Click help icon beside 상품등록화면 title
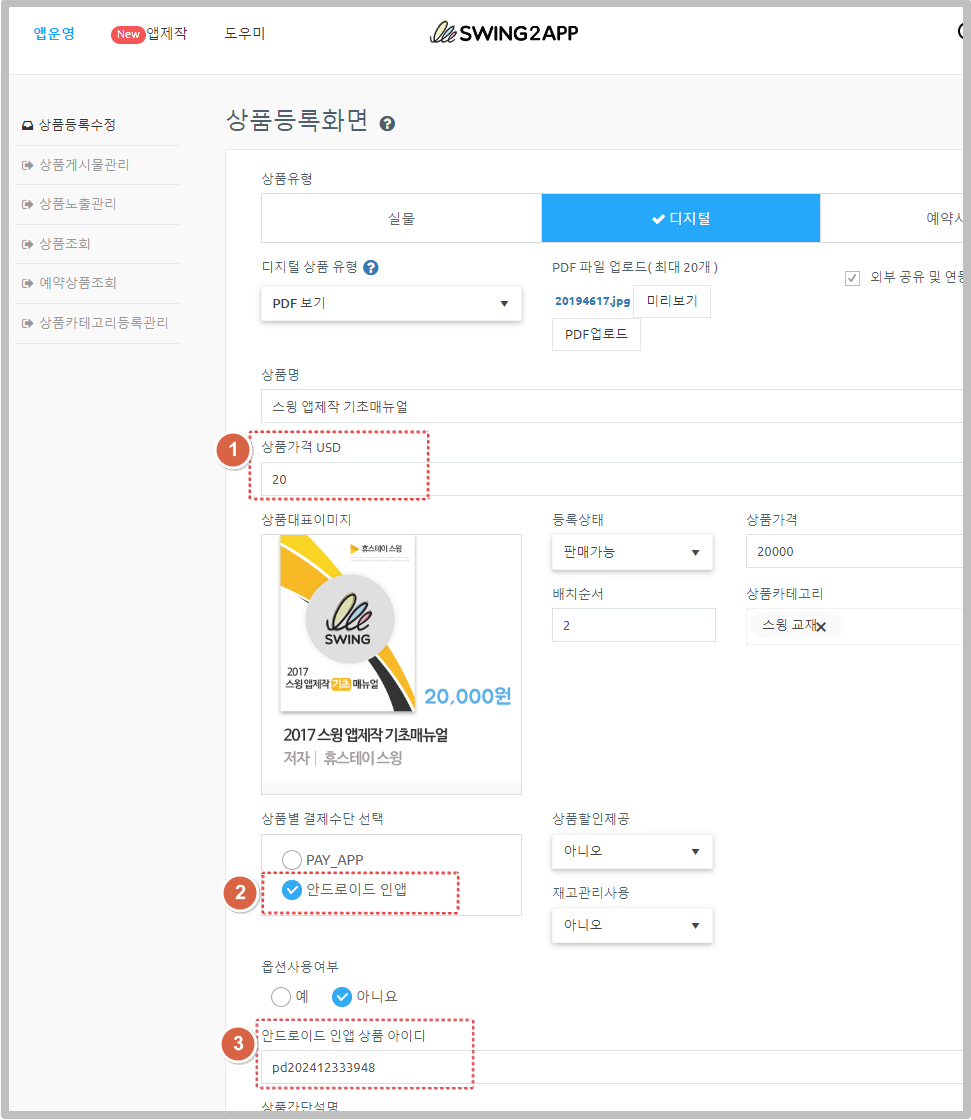 click(x=387, y=124)
